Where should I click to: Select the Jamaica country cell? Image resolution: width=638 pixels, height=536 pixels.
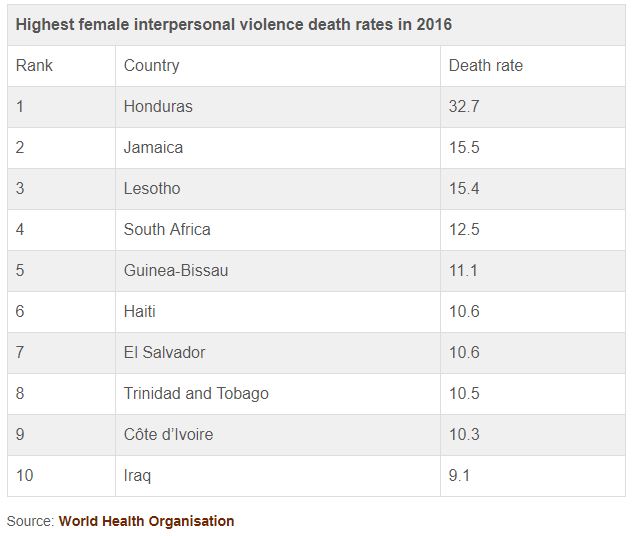pos(153,147)
